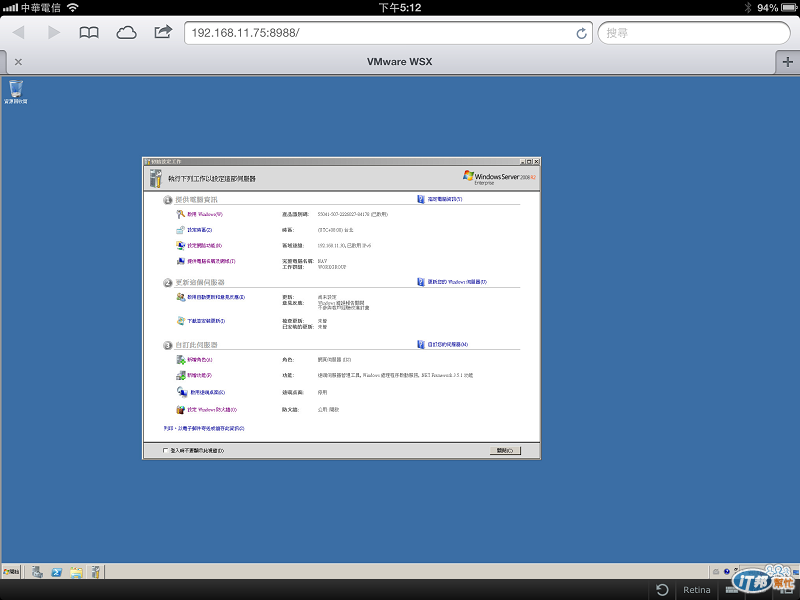Open Windows Explorer folder taskbar icon
The width and height of the screenshot is (800, 600).
76,572
